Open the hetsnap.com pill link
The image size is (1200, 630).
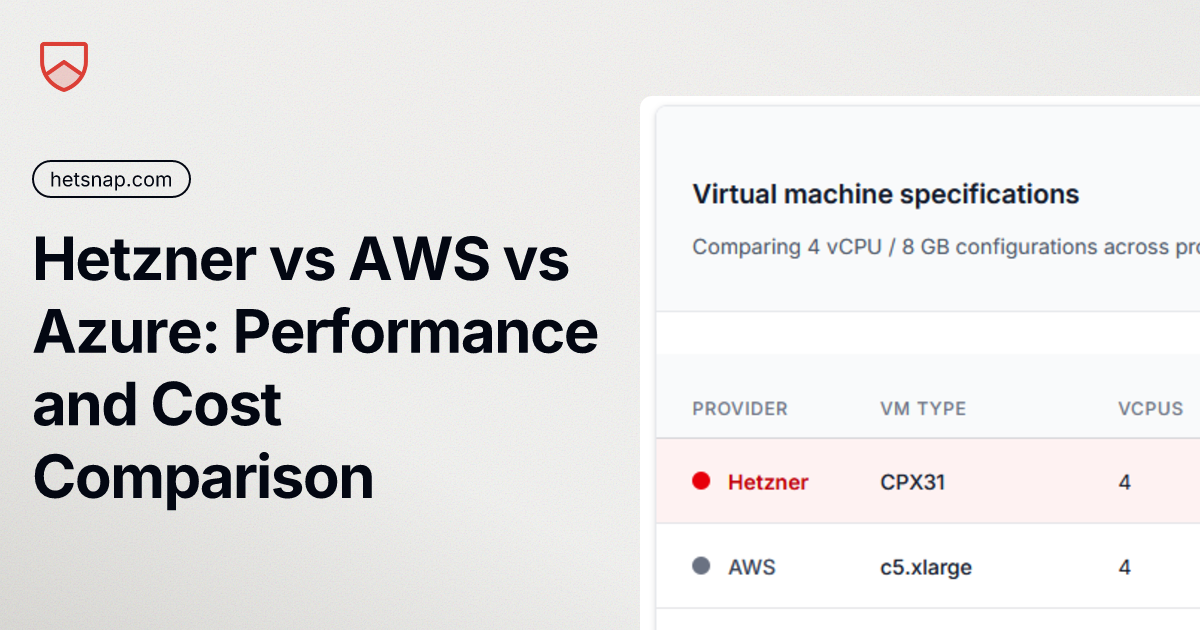[x=111, y=180]
